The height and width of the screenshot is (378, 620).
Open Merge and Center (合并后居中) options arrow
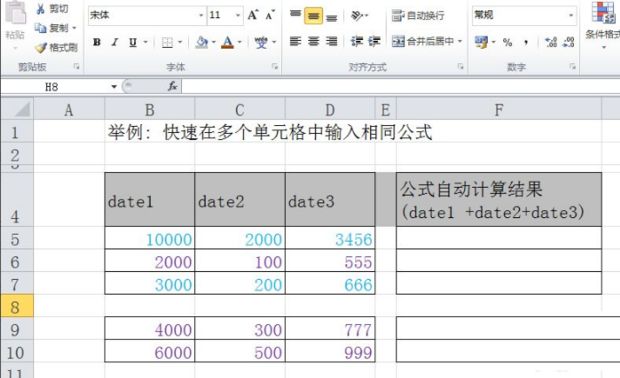click(460, 41)
